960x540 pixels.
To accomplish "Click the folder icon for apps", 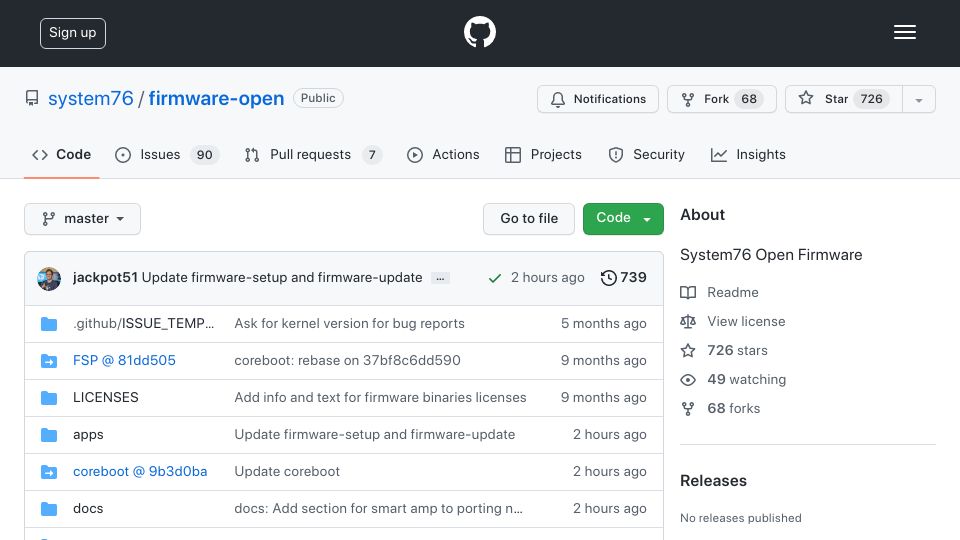I will click(49, 435).
